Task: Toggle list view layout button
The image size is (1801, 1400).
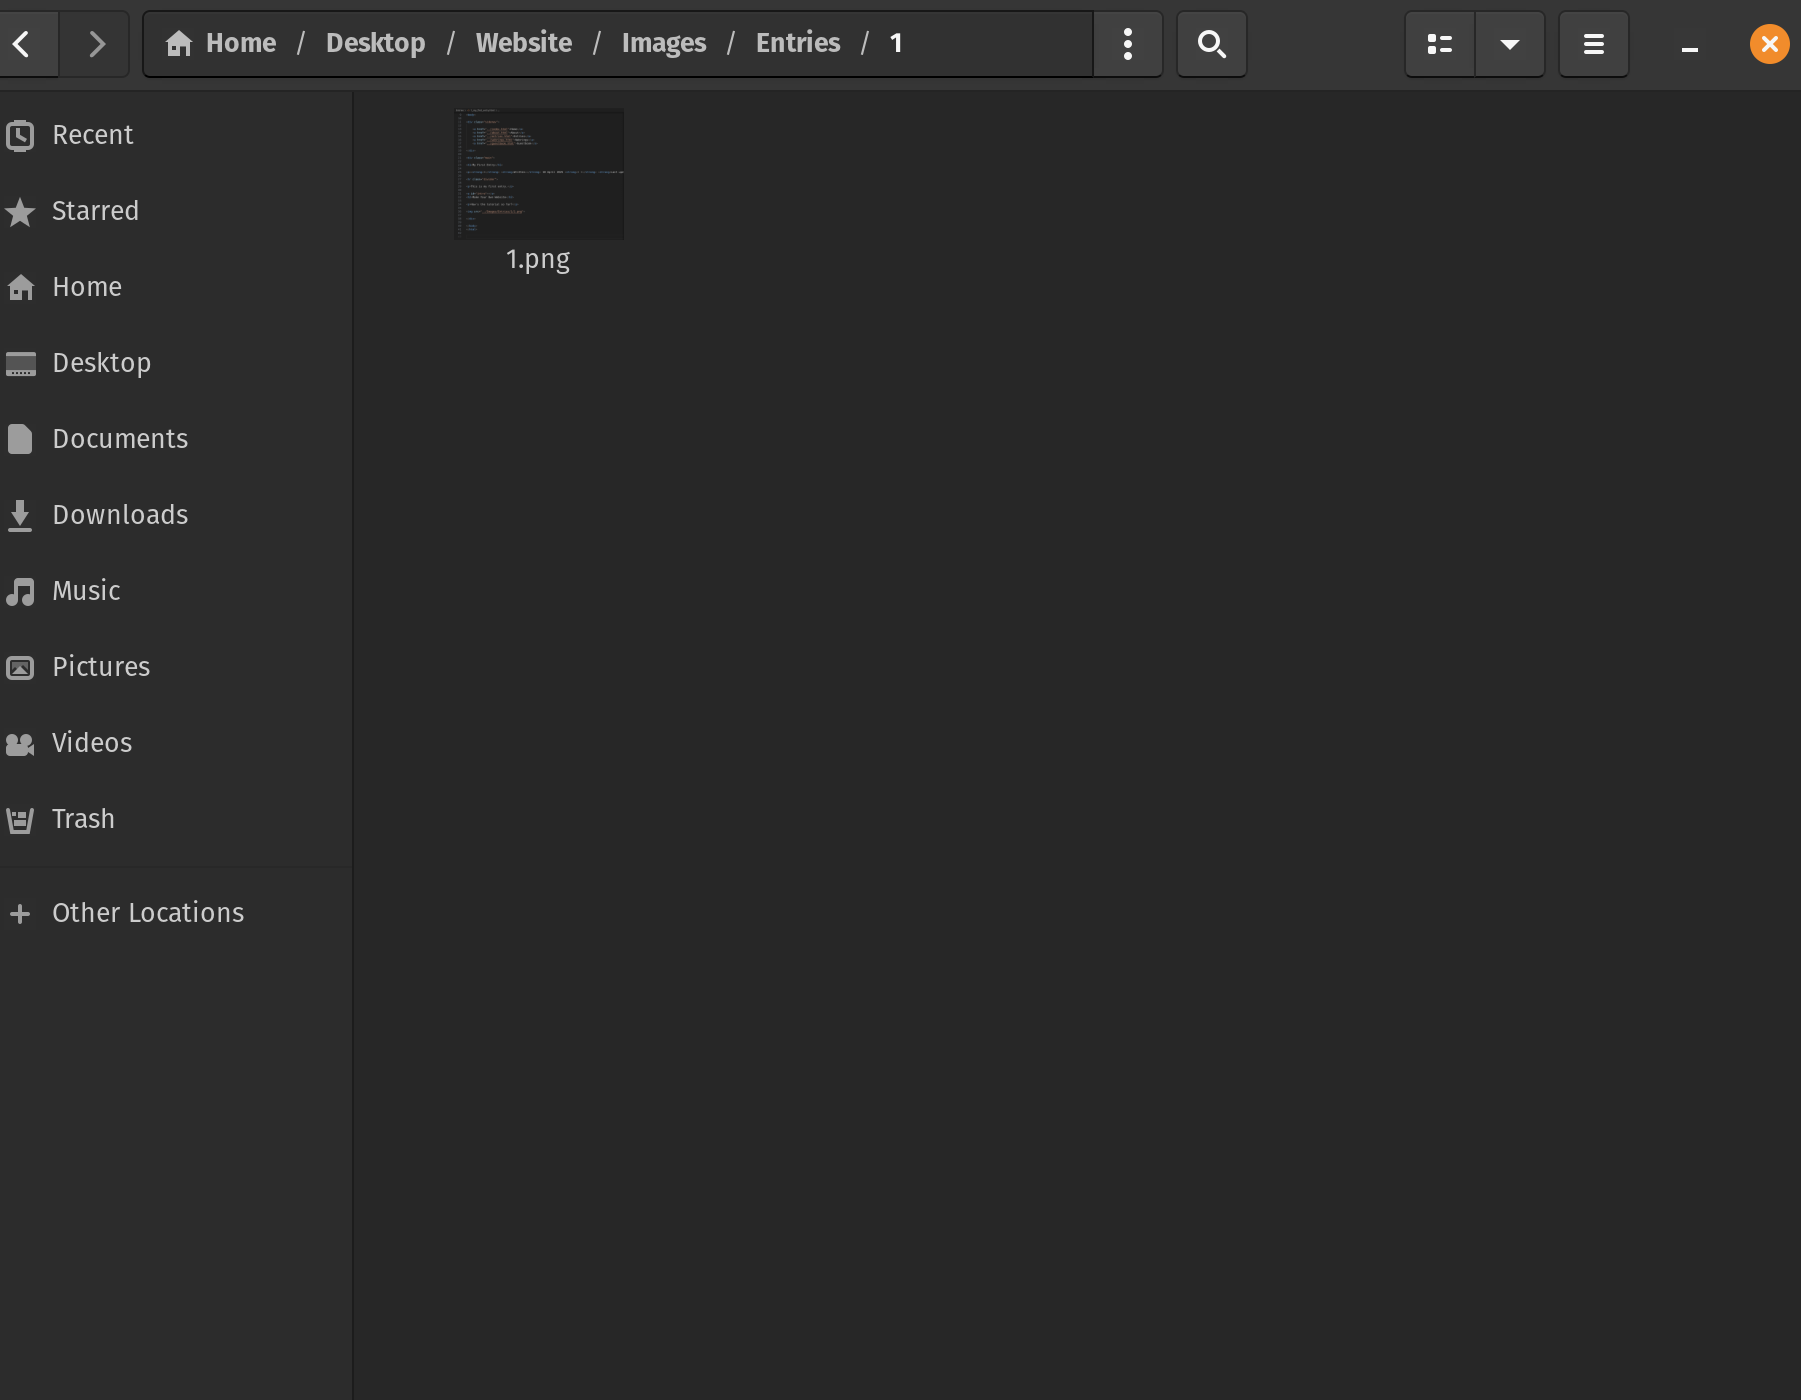Action: click(x=1439, y=44)
